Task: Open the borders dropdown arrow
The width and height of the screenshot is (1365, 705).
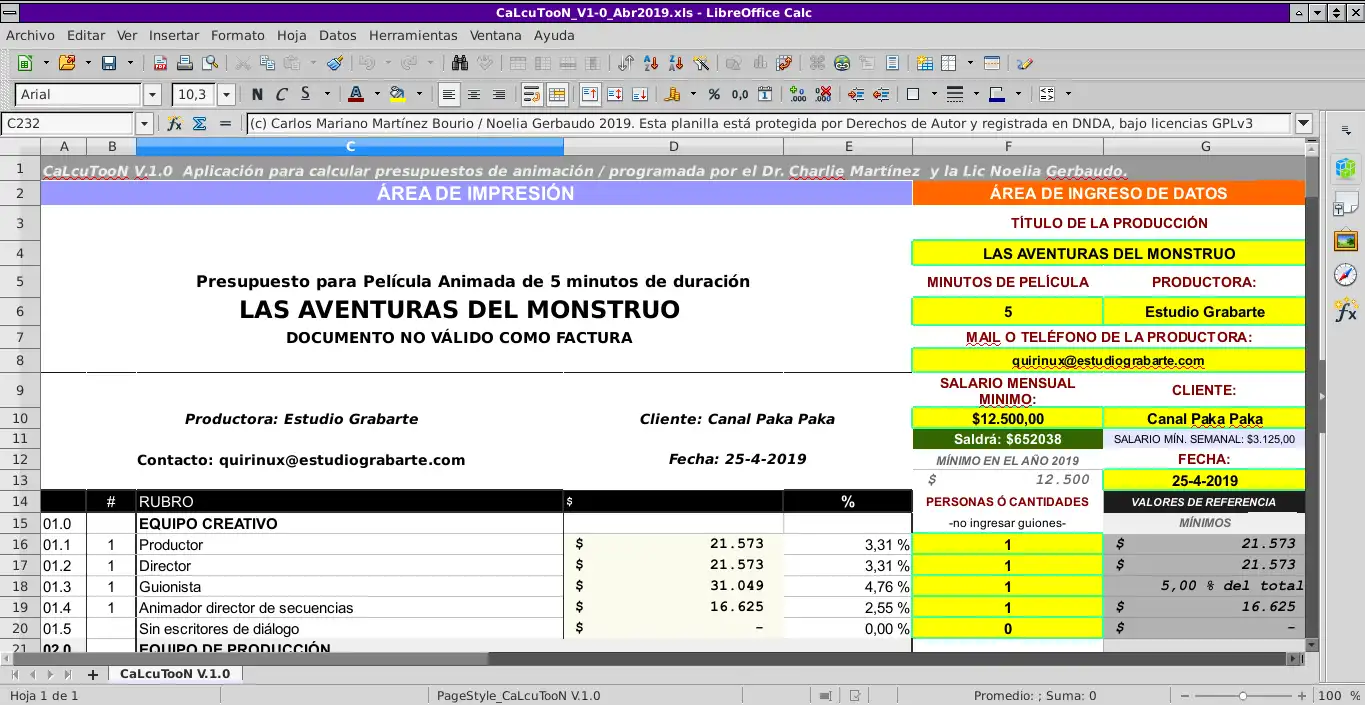Action: coord(934,94)
